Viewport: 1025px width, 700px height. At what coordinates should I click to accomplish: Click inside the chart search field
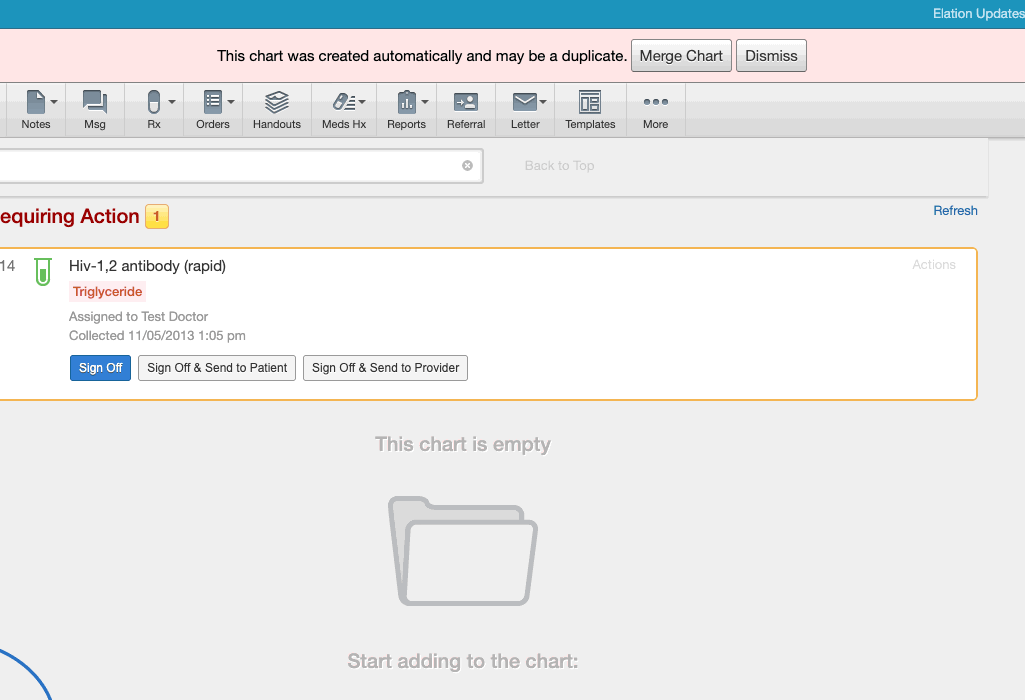(230, 166)
